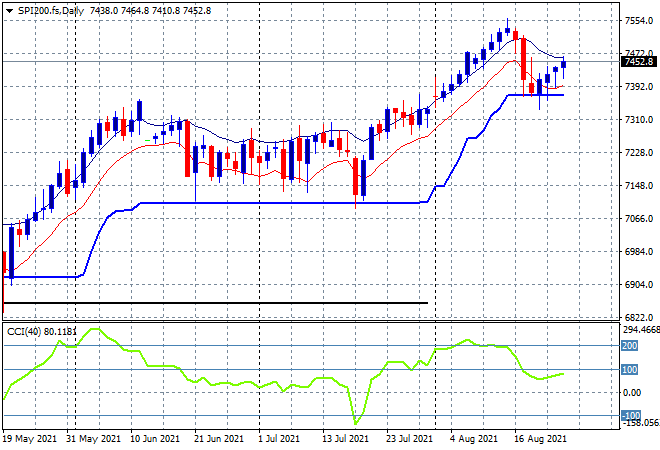Click the 16 Aug 2021 date label

[540, 439]
